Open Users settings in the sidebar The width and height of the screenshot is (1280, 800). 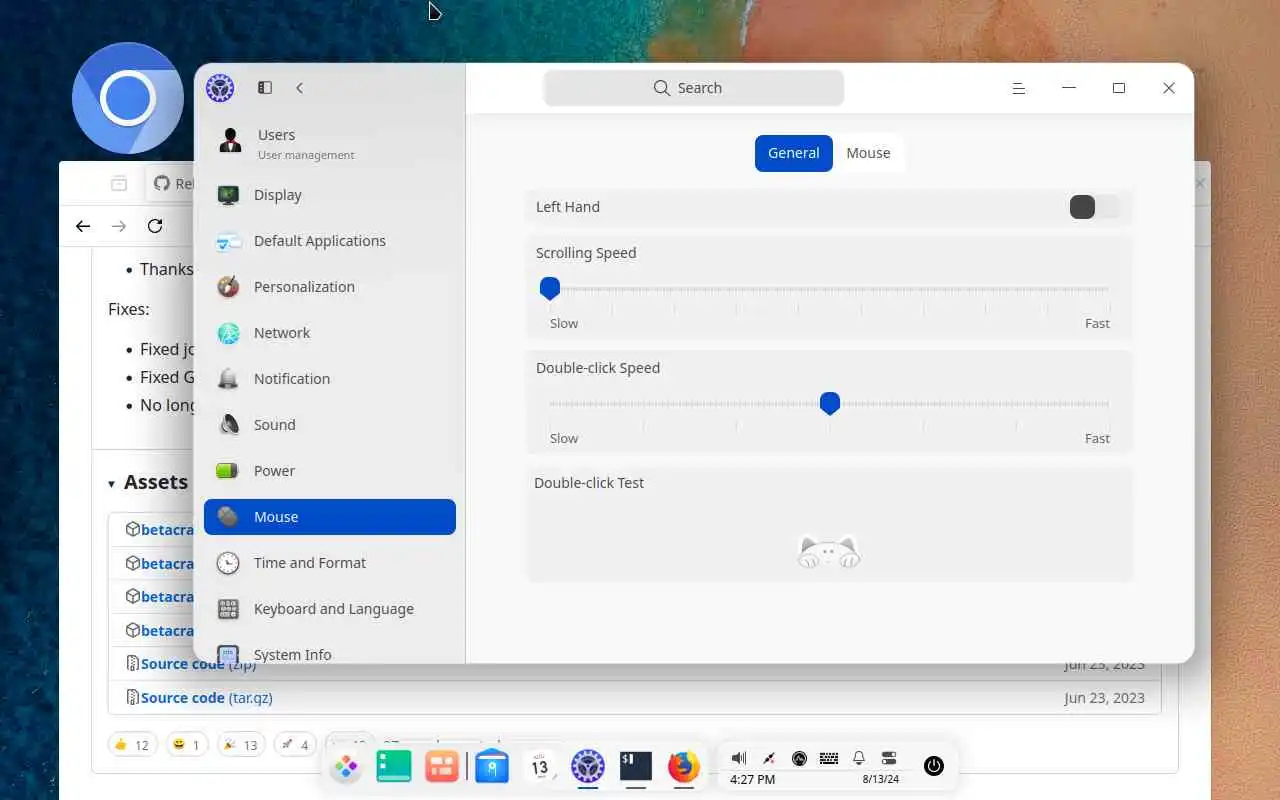coord(329,143)
